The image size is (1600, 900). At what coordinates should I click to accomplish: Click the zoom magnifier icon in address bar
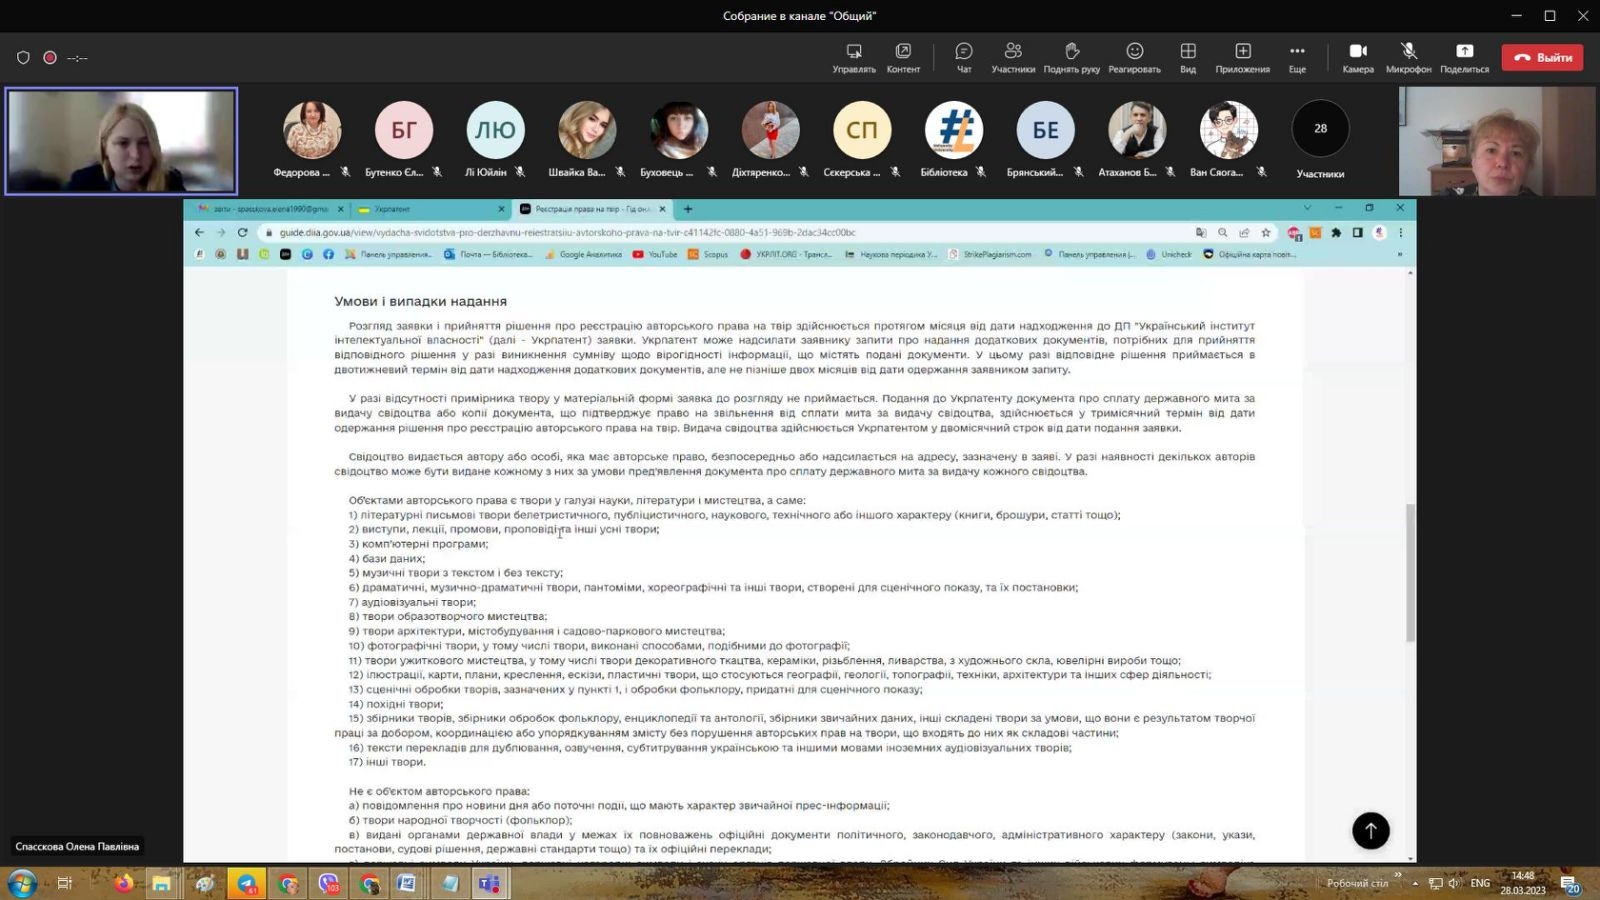(x=1223, y=233)
